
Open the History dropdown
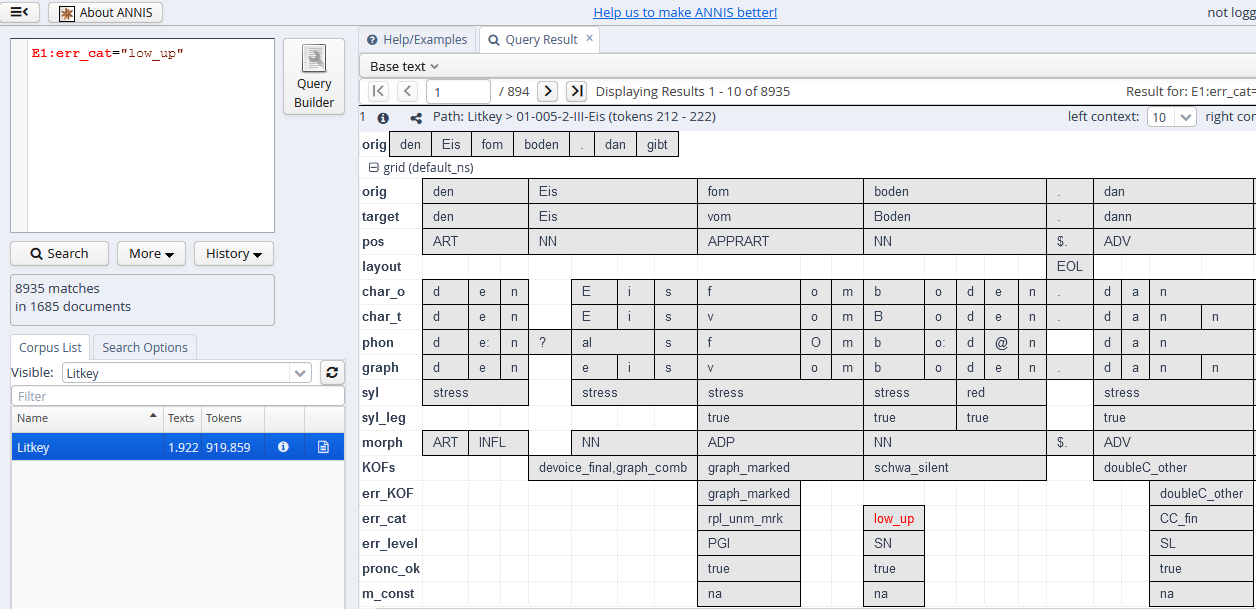pos(233,254)
